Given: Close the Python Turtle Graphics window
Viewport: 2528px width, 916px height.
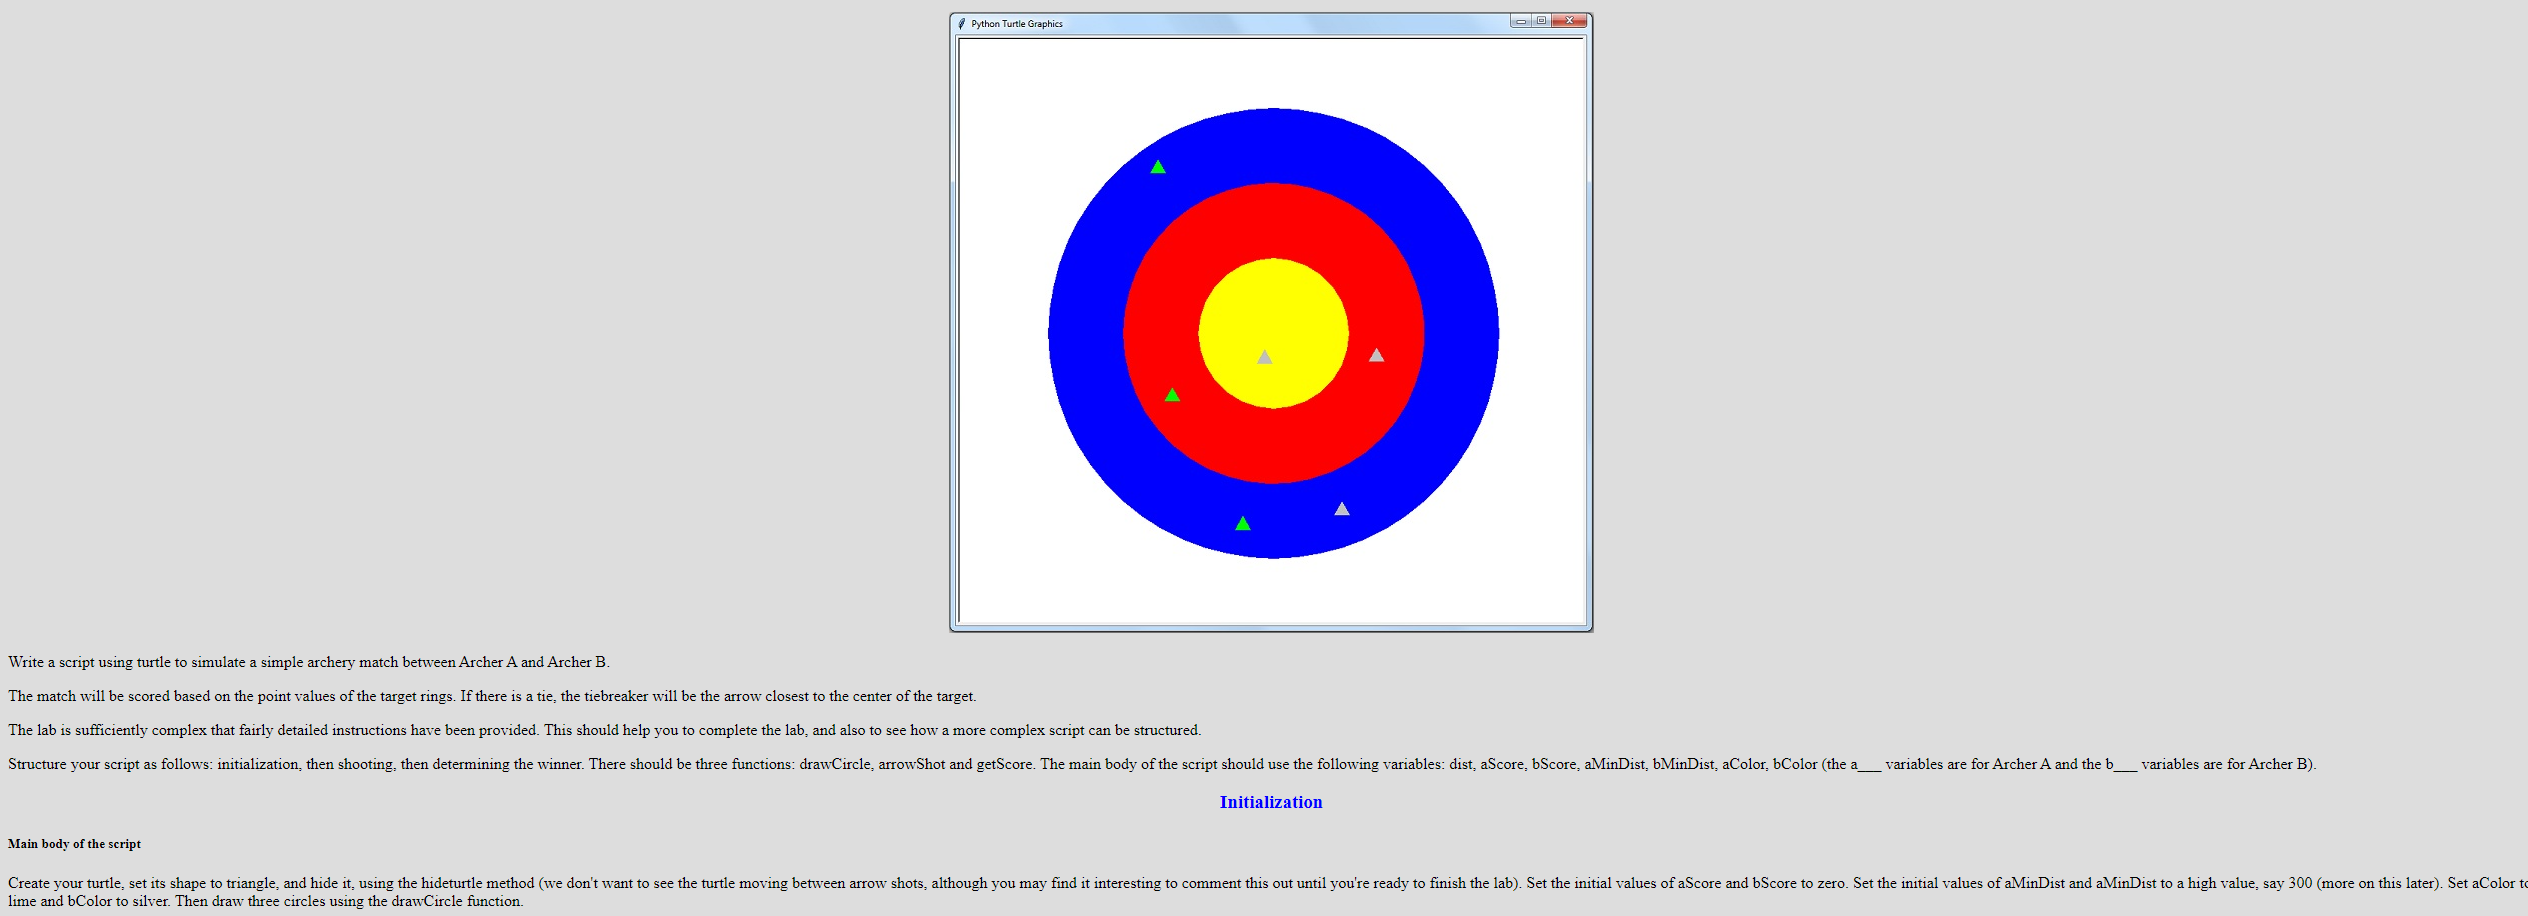Looking at the screenshot, I should coord(1569,21).
